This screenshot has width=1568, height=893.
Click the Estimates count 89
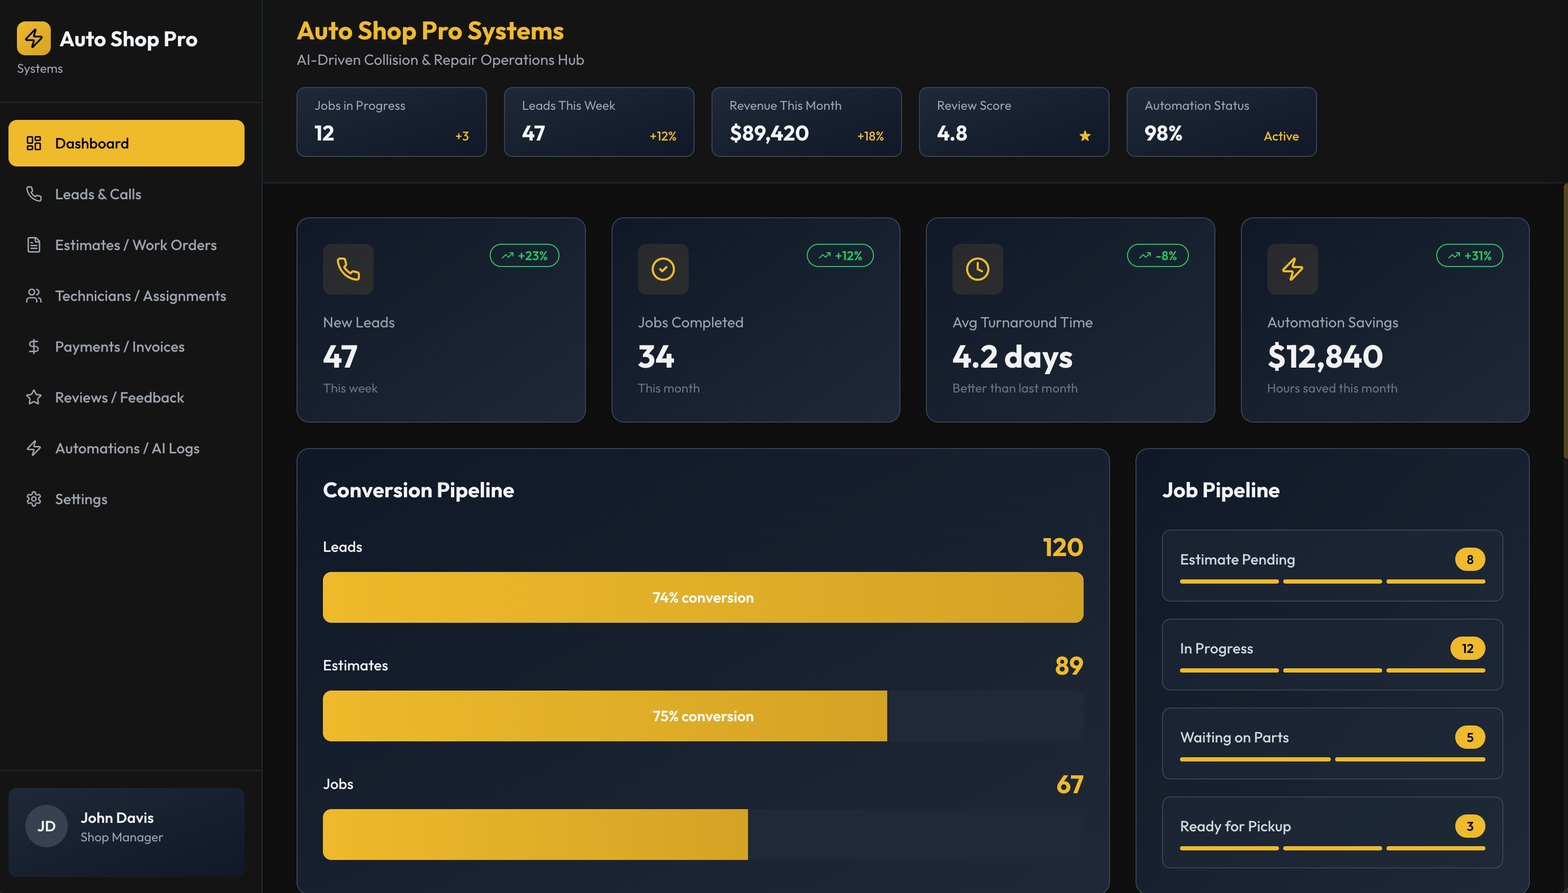1069,666
